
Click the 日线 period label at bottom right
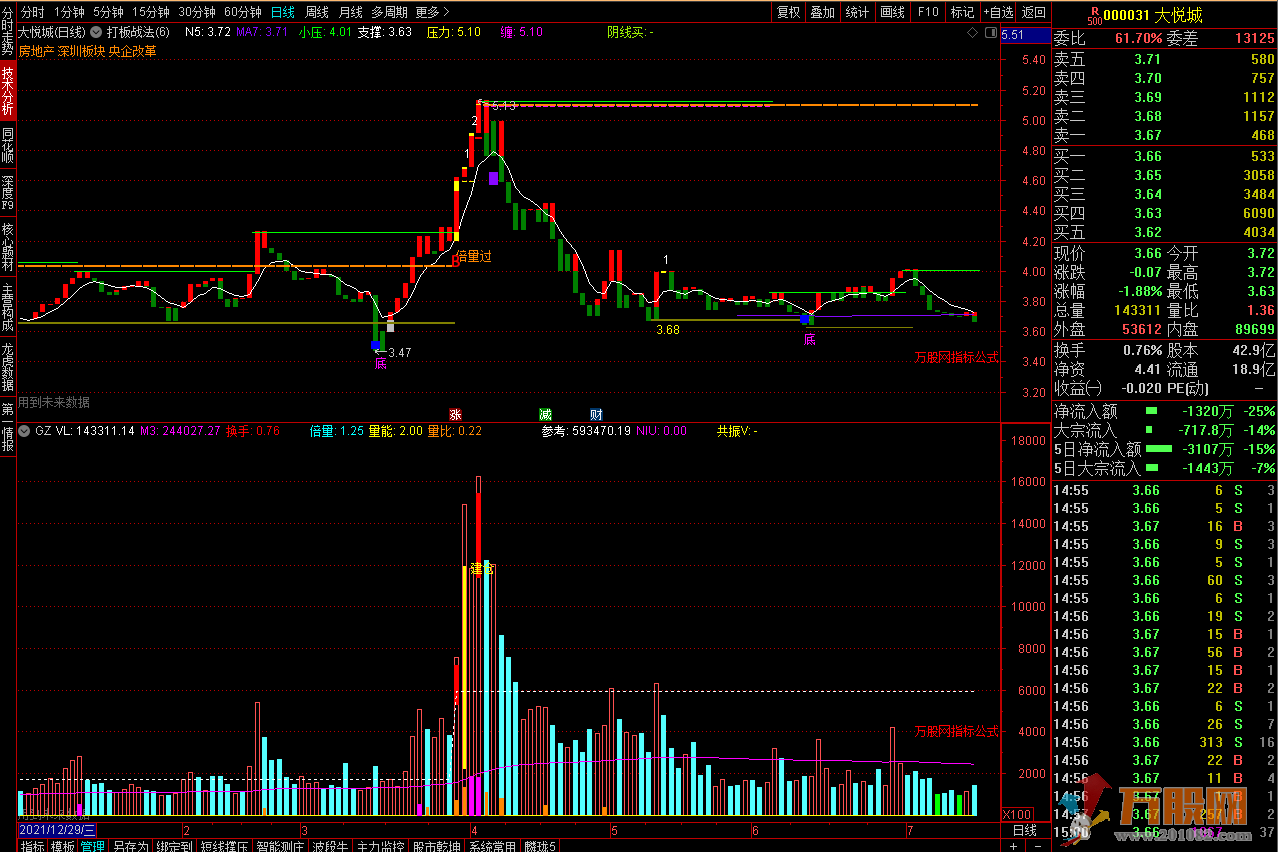click(1025, 830)
